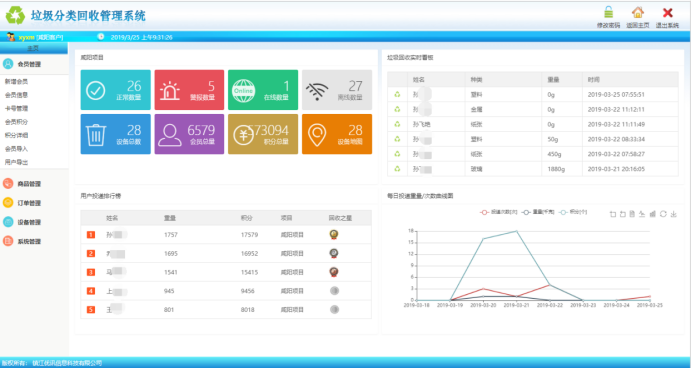
Task: Click the 返回主页 house icon
Action: pos(637,13)
